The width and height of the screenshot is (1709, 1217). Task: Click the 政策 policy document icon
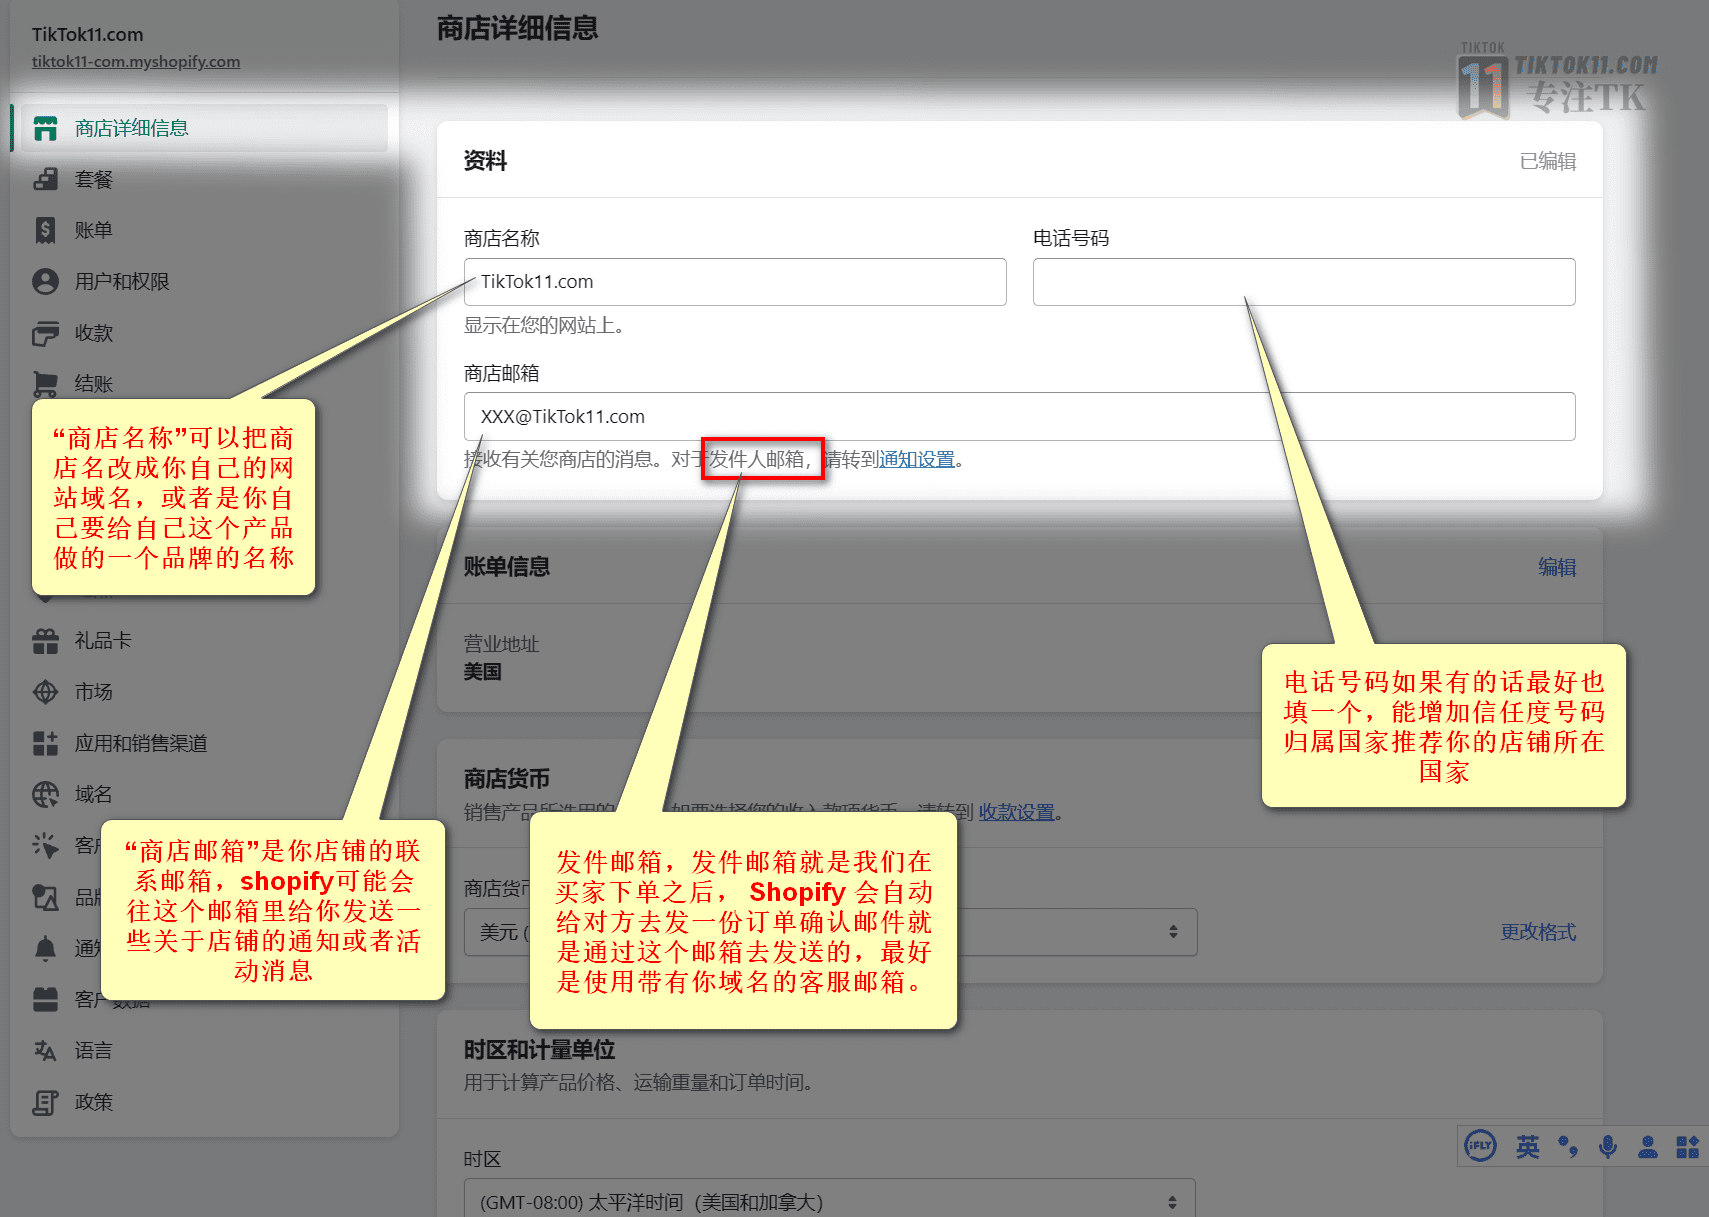[x=45, y=1102]
